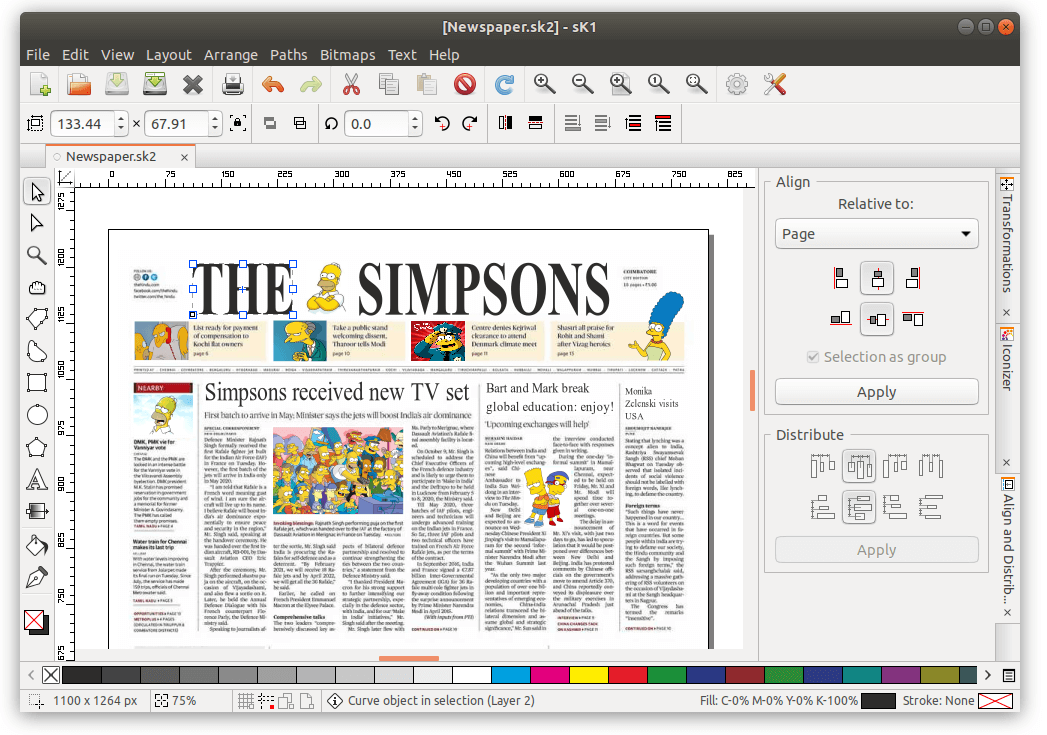Toggle align right edges button
Image resolution: width=1047 pixels, height=735 pixels.
tap(913, 278)
